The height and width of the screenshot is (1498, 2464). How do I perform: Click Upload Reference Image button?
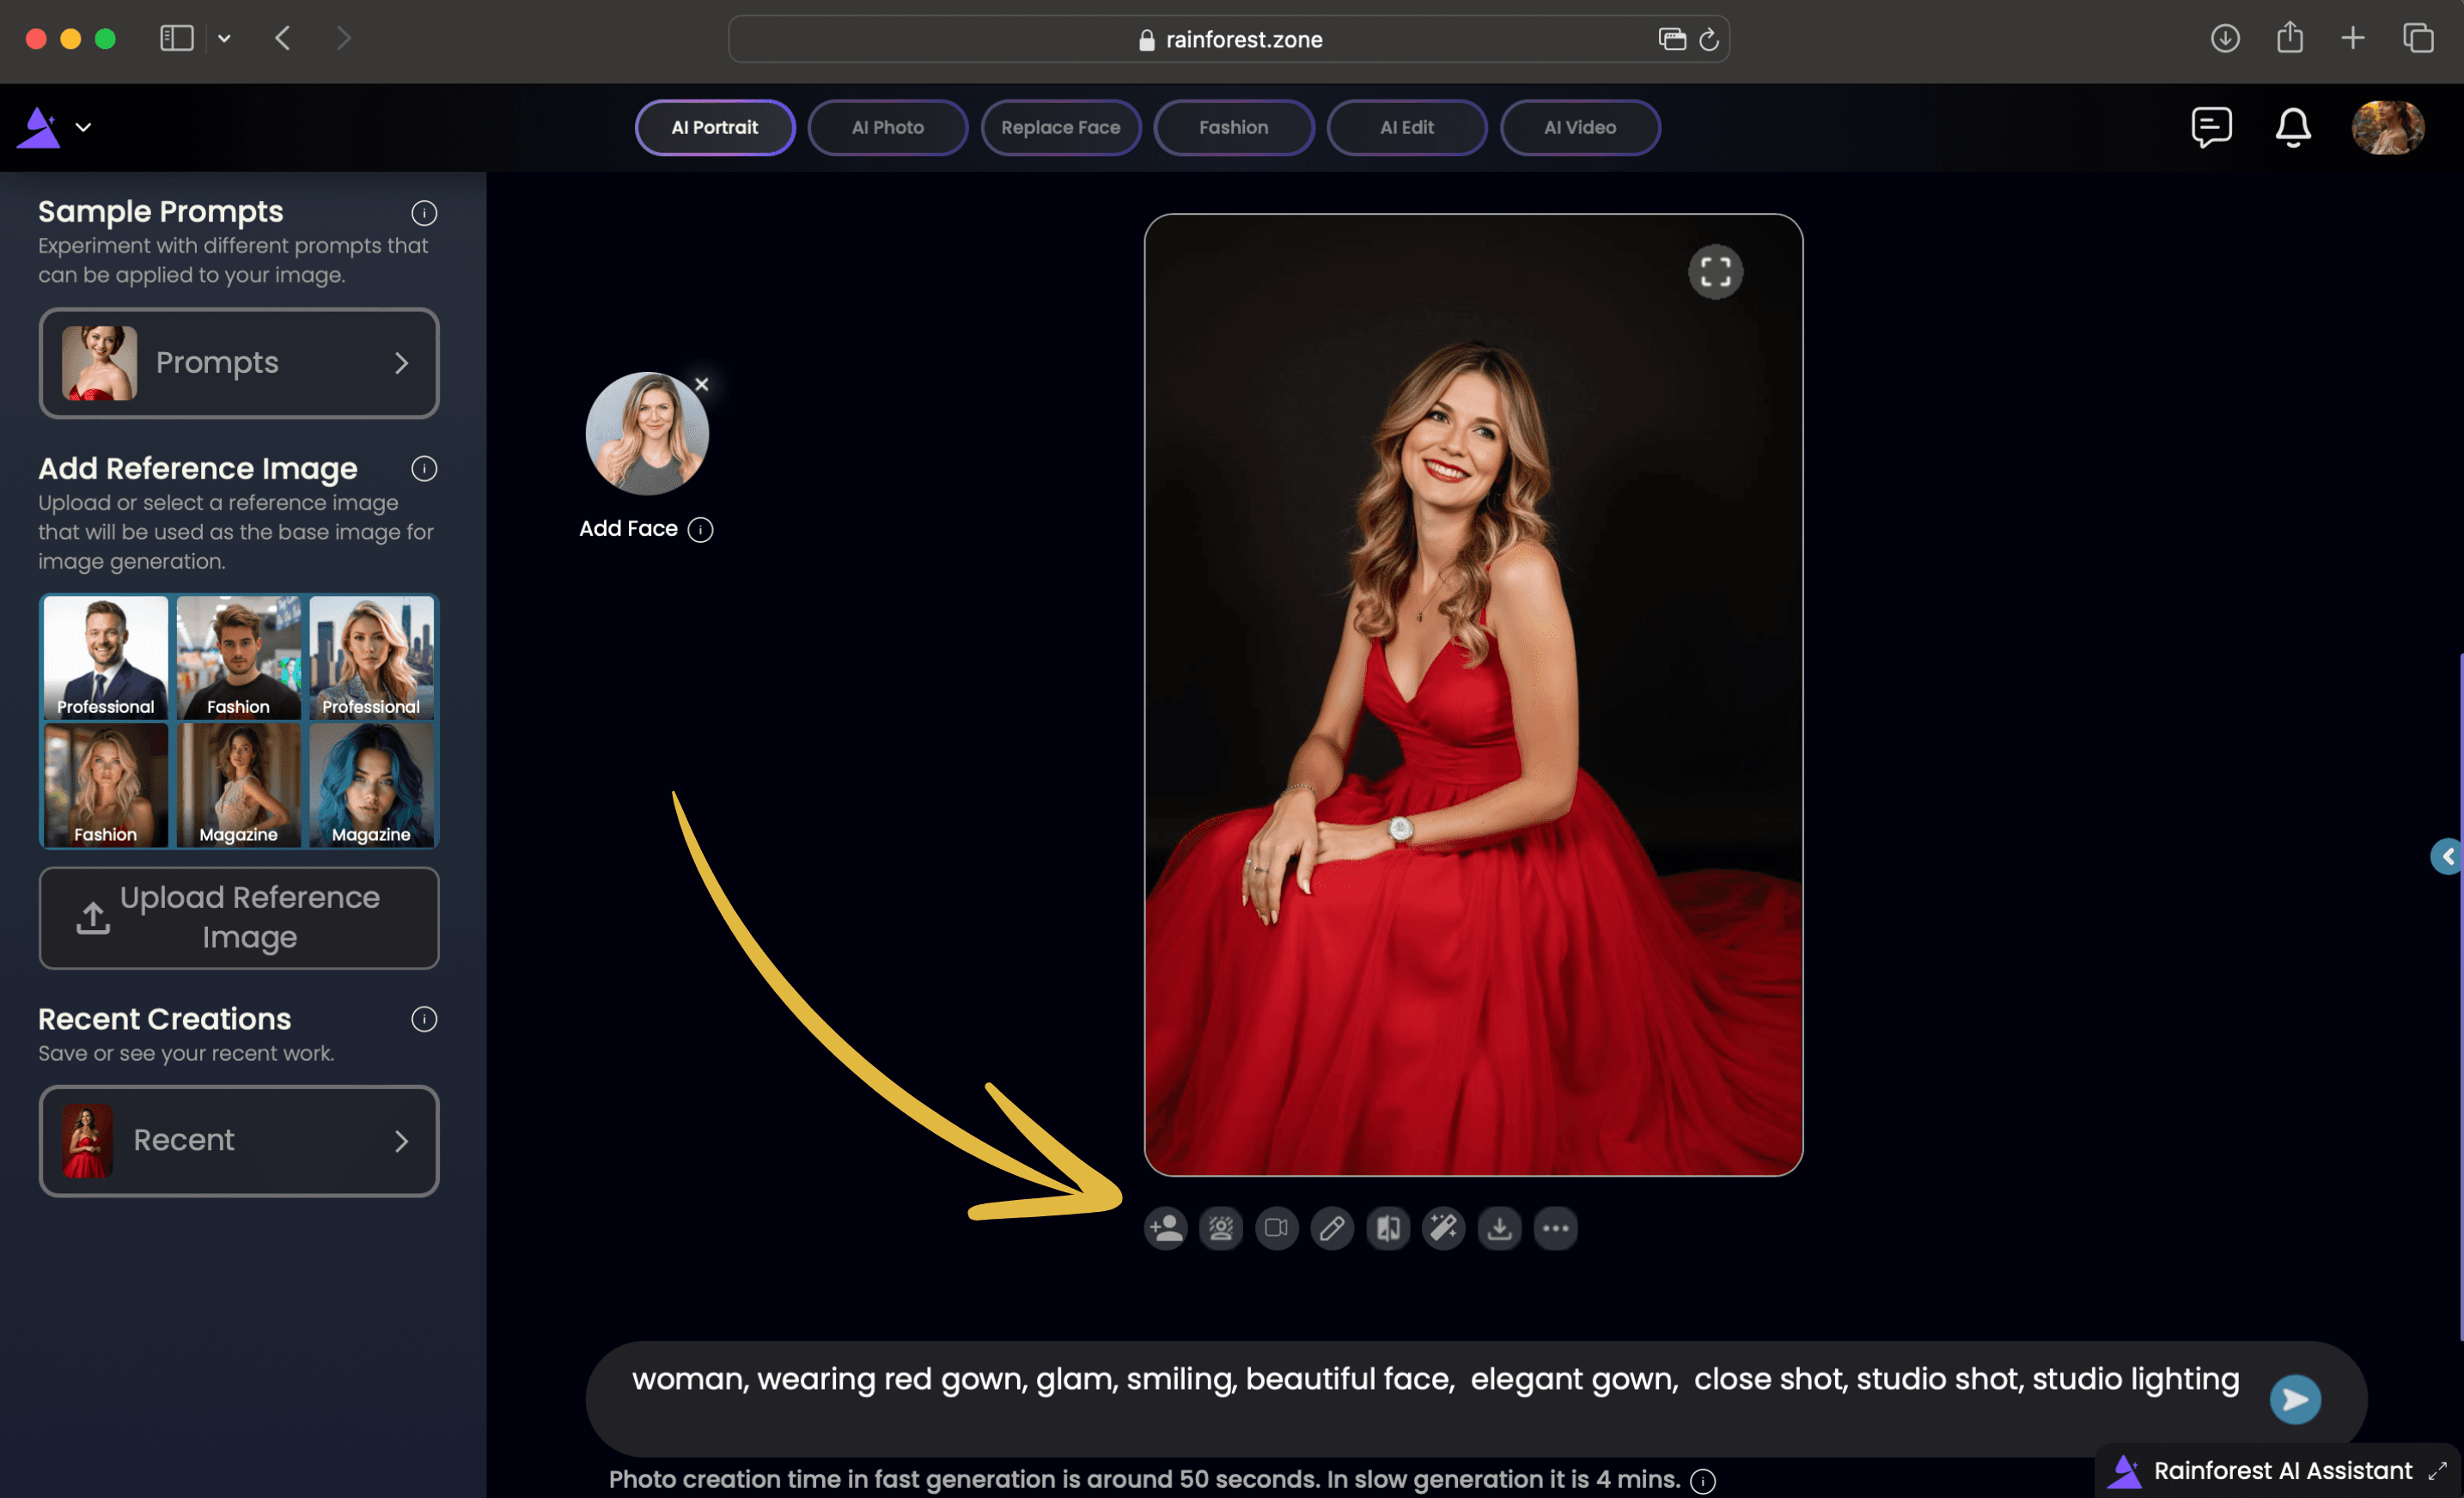(x=239, y=918)
